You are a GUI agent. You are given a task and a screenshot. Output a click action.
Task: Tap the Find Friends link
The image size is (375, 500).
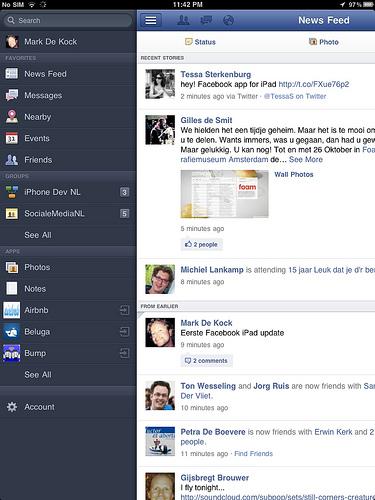tap(253, 454)
